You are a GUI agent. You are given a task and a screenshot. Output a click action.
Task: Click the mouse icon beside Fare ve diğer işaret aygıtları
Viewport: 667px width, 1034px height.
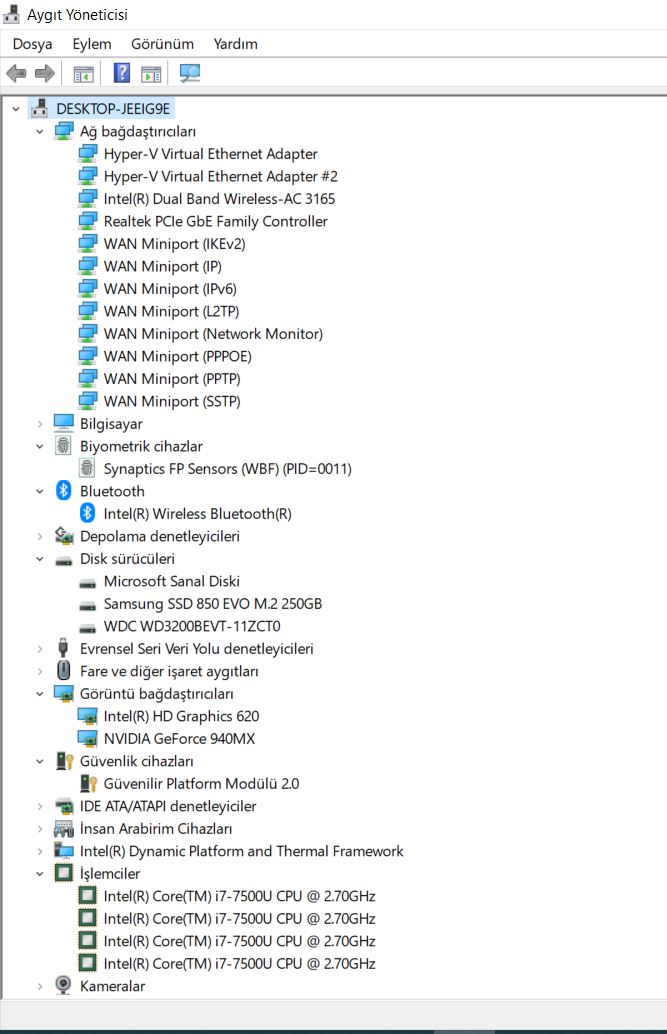tap(63, 671)
